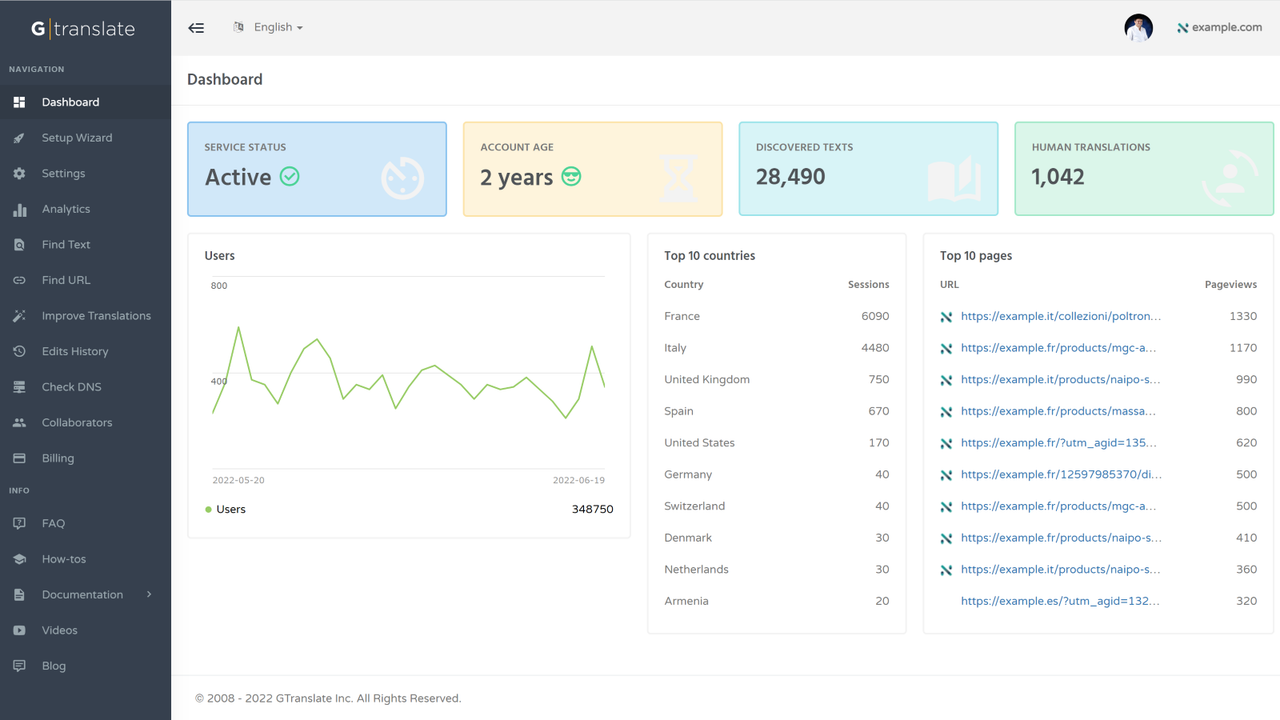Open the FAQ page from Info section

(x=55, y=523)
